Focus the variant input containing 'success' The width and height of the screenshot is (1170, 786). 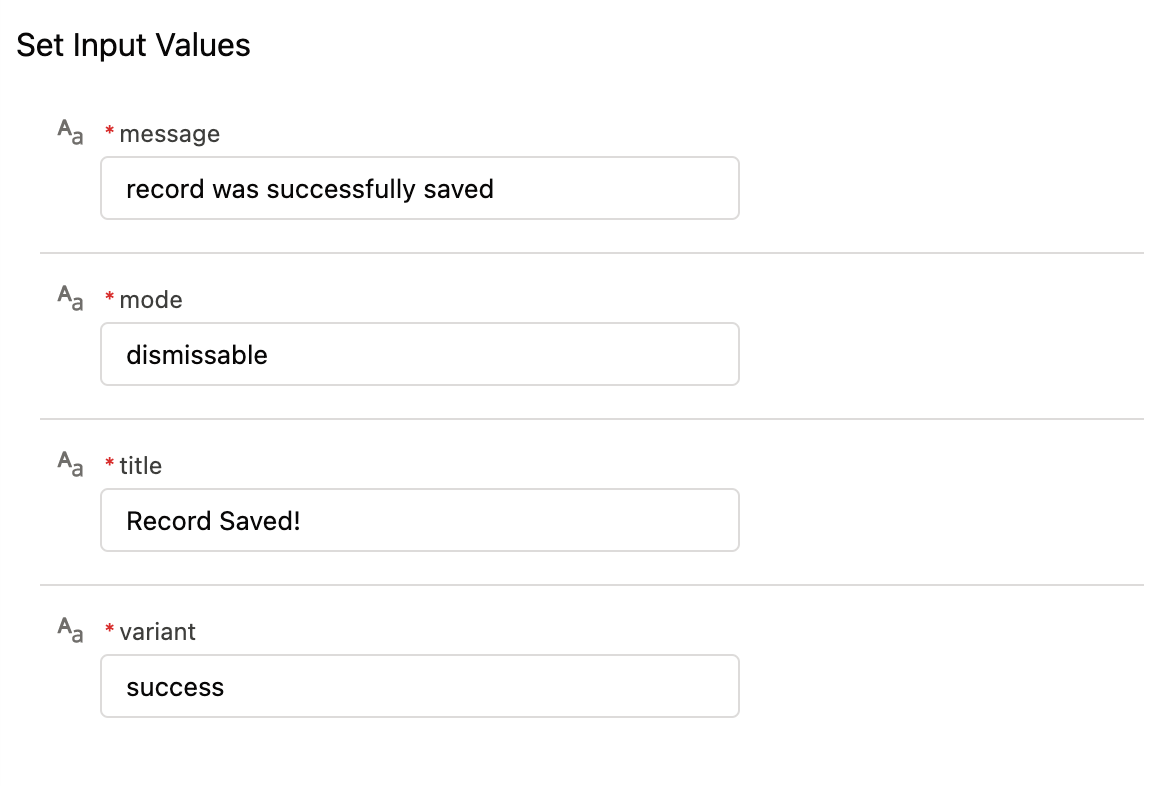point(420,686)
